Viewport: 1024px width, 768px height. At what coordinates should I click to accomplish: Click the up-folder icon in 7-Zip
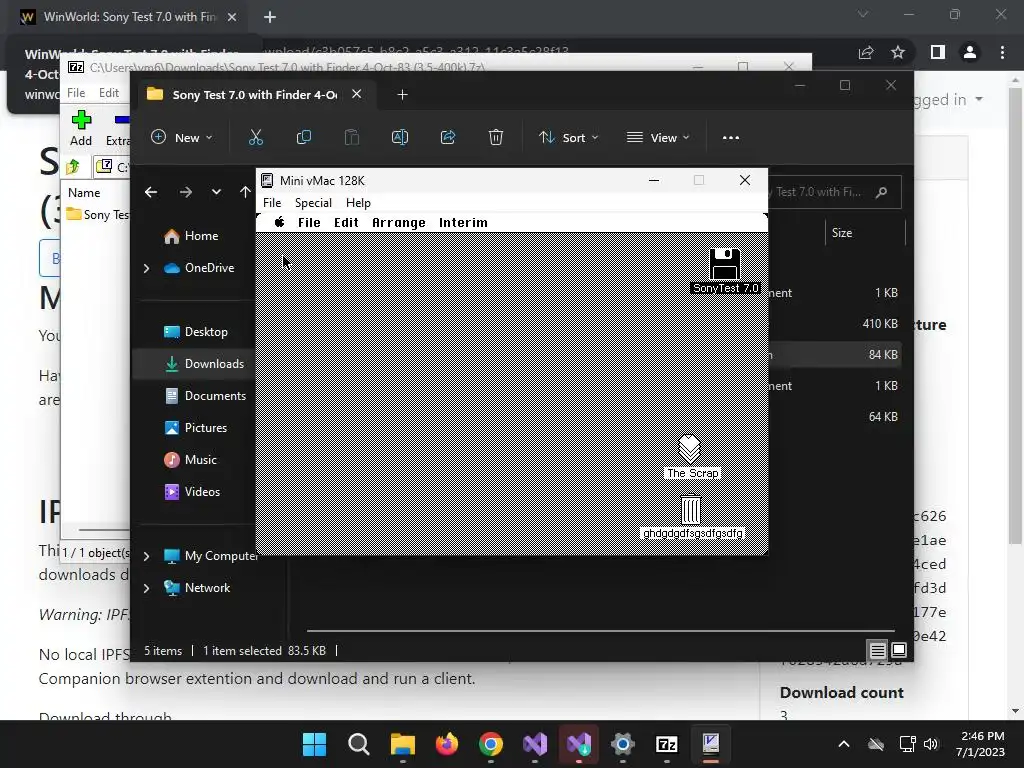(x=73, y=167)
